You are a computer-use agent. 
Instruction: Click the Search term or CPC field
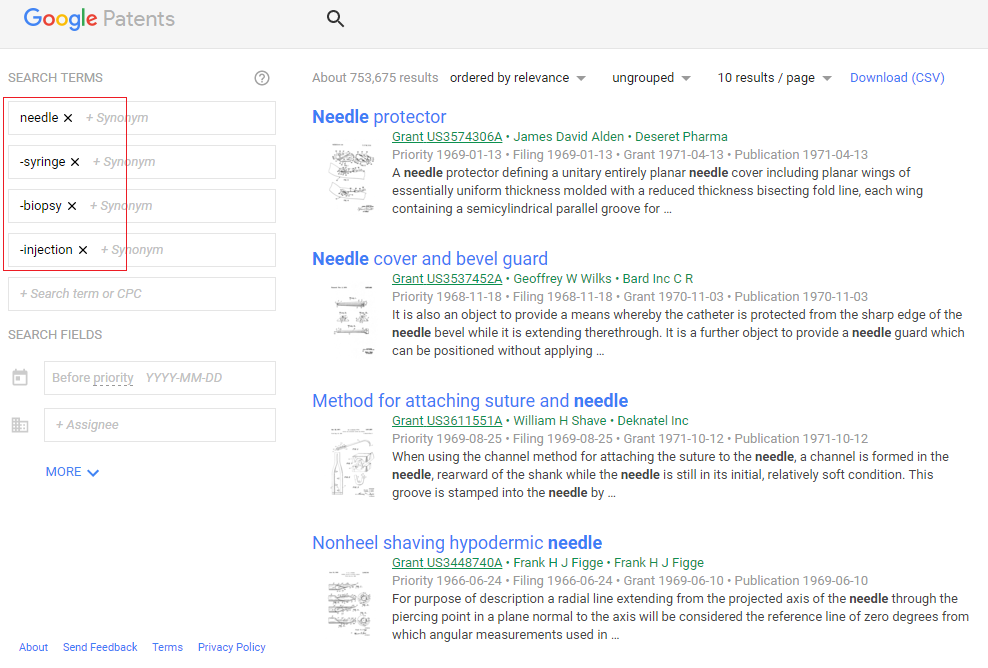142,294
